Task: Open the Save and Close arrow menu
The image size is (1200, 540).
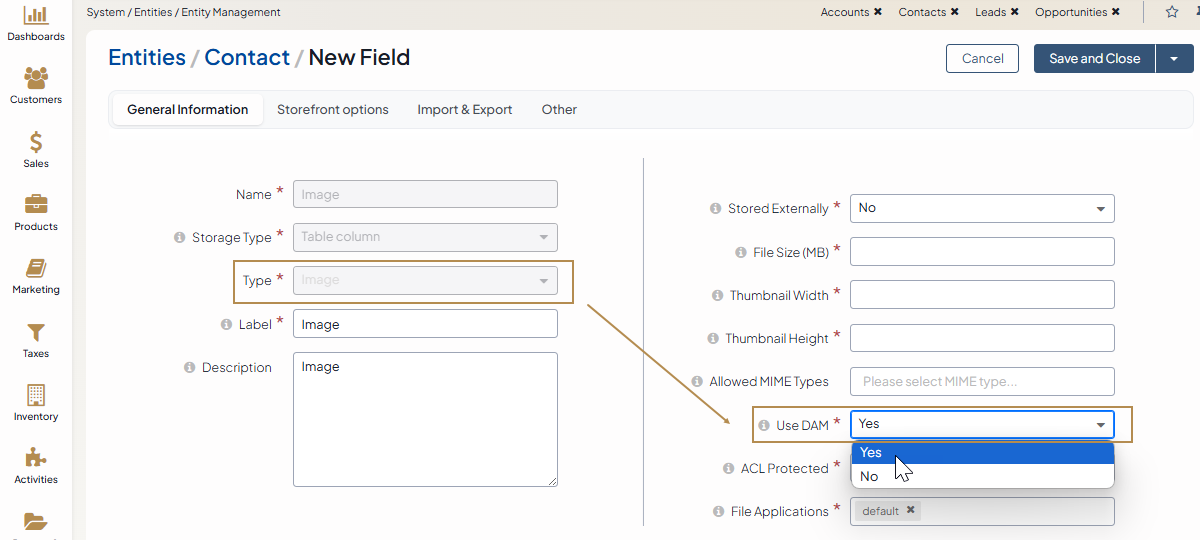Action: (1174, 59)
